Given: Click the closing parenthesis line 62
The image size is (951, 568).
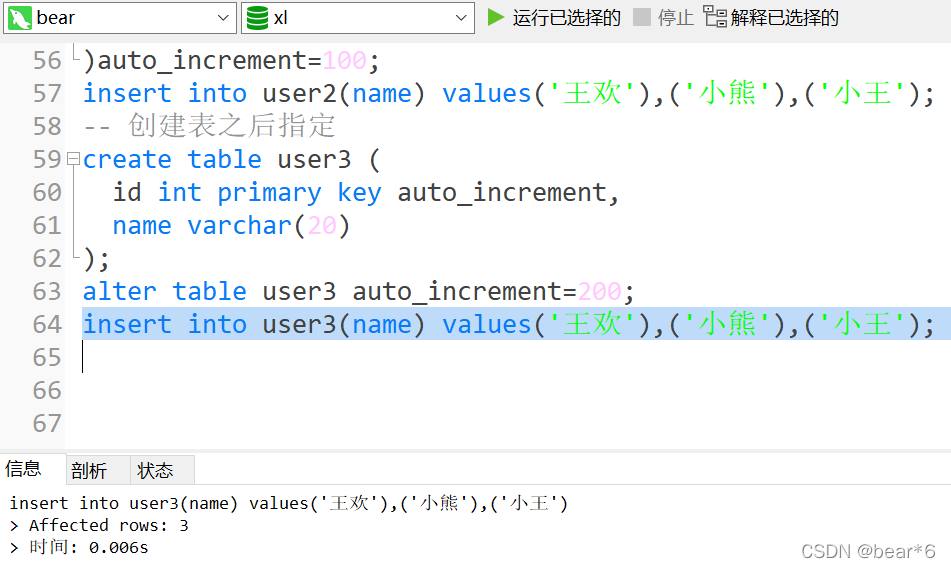Looking at the screenshot, I should point(96,259).
